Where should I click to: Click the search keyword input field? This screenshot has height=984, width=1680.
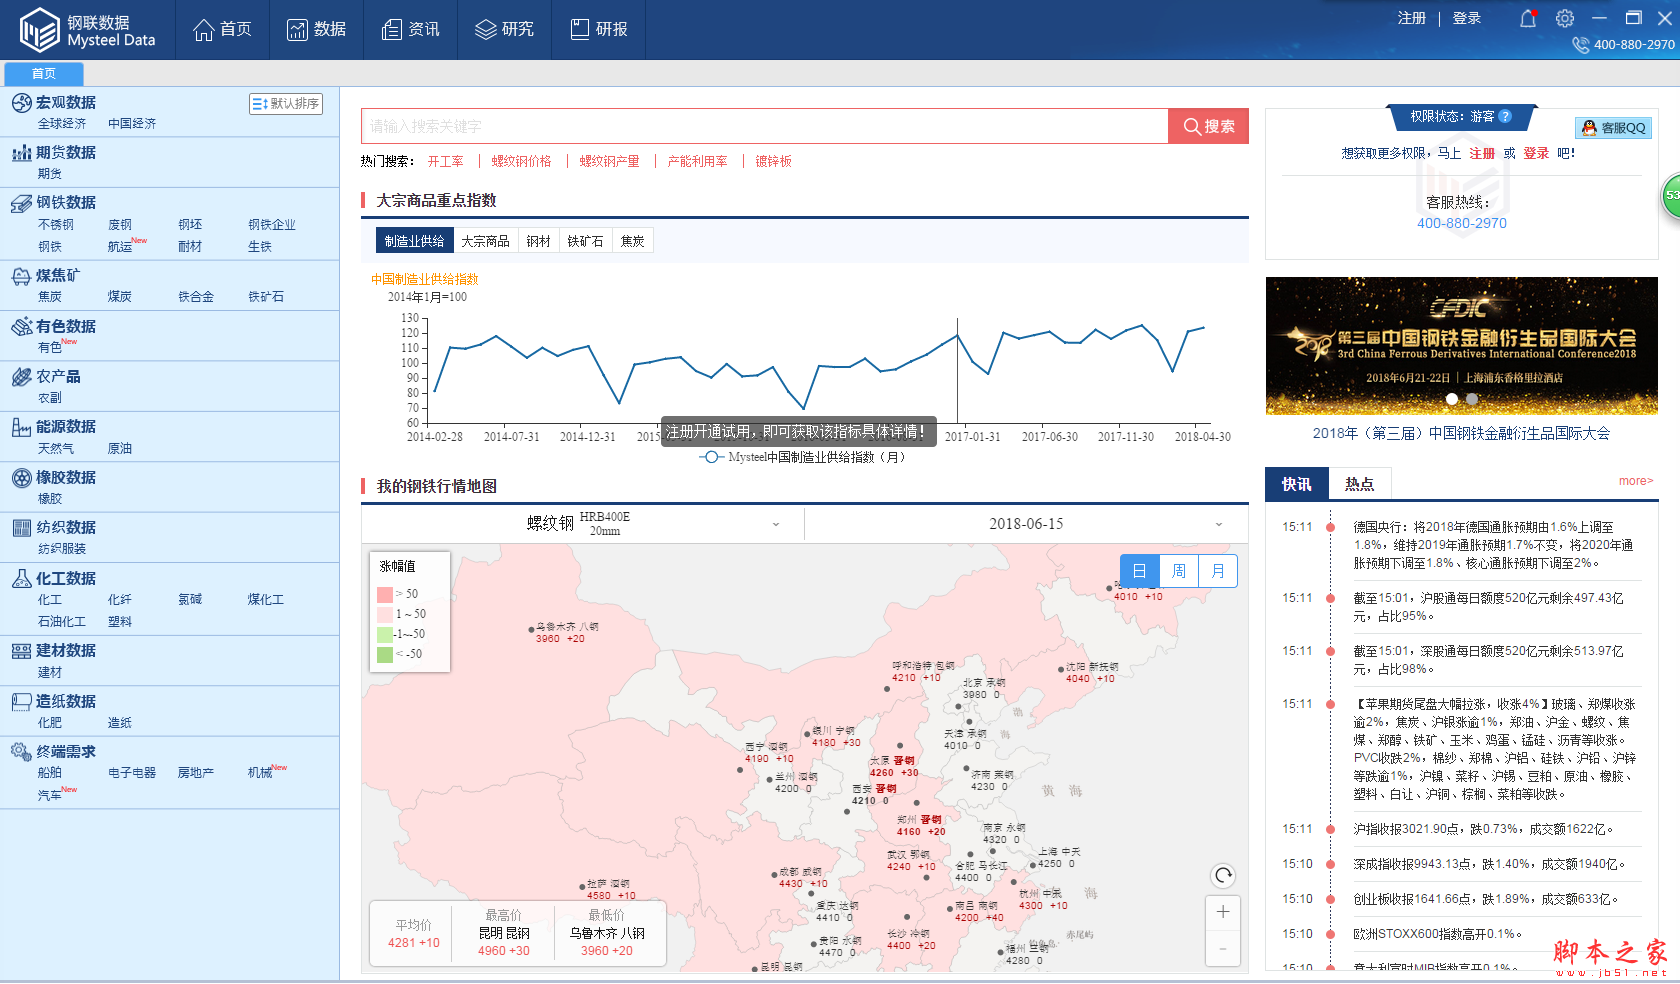pos(764,126)
